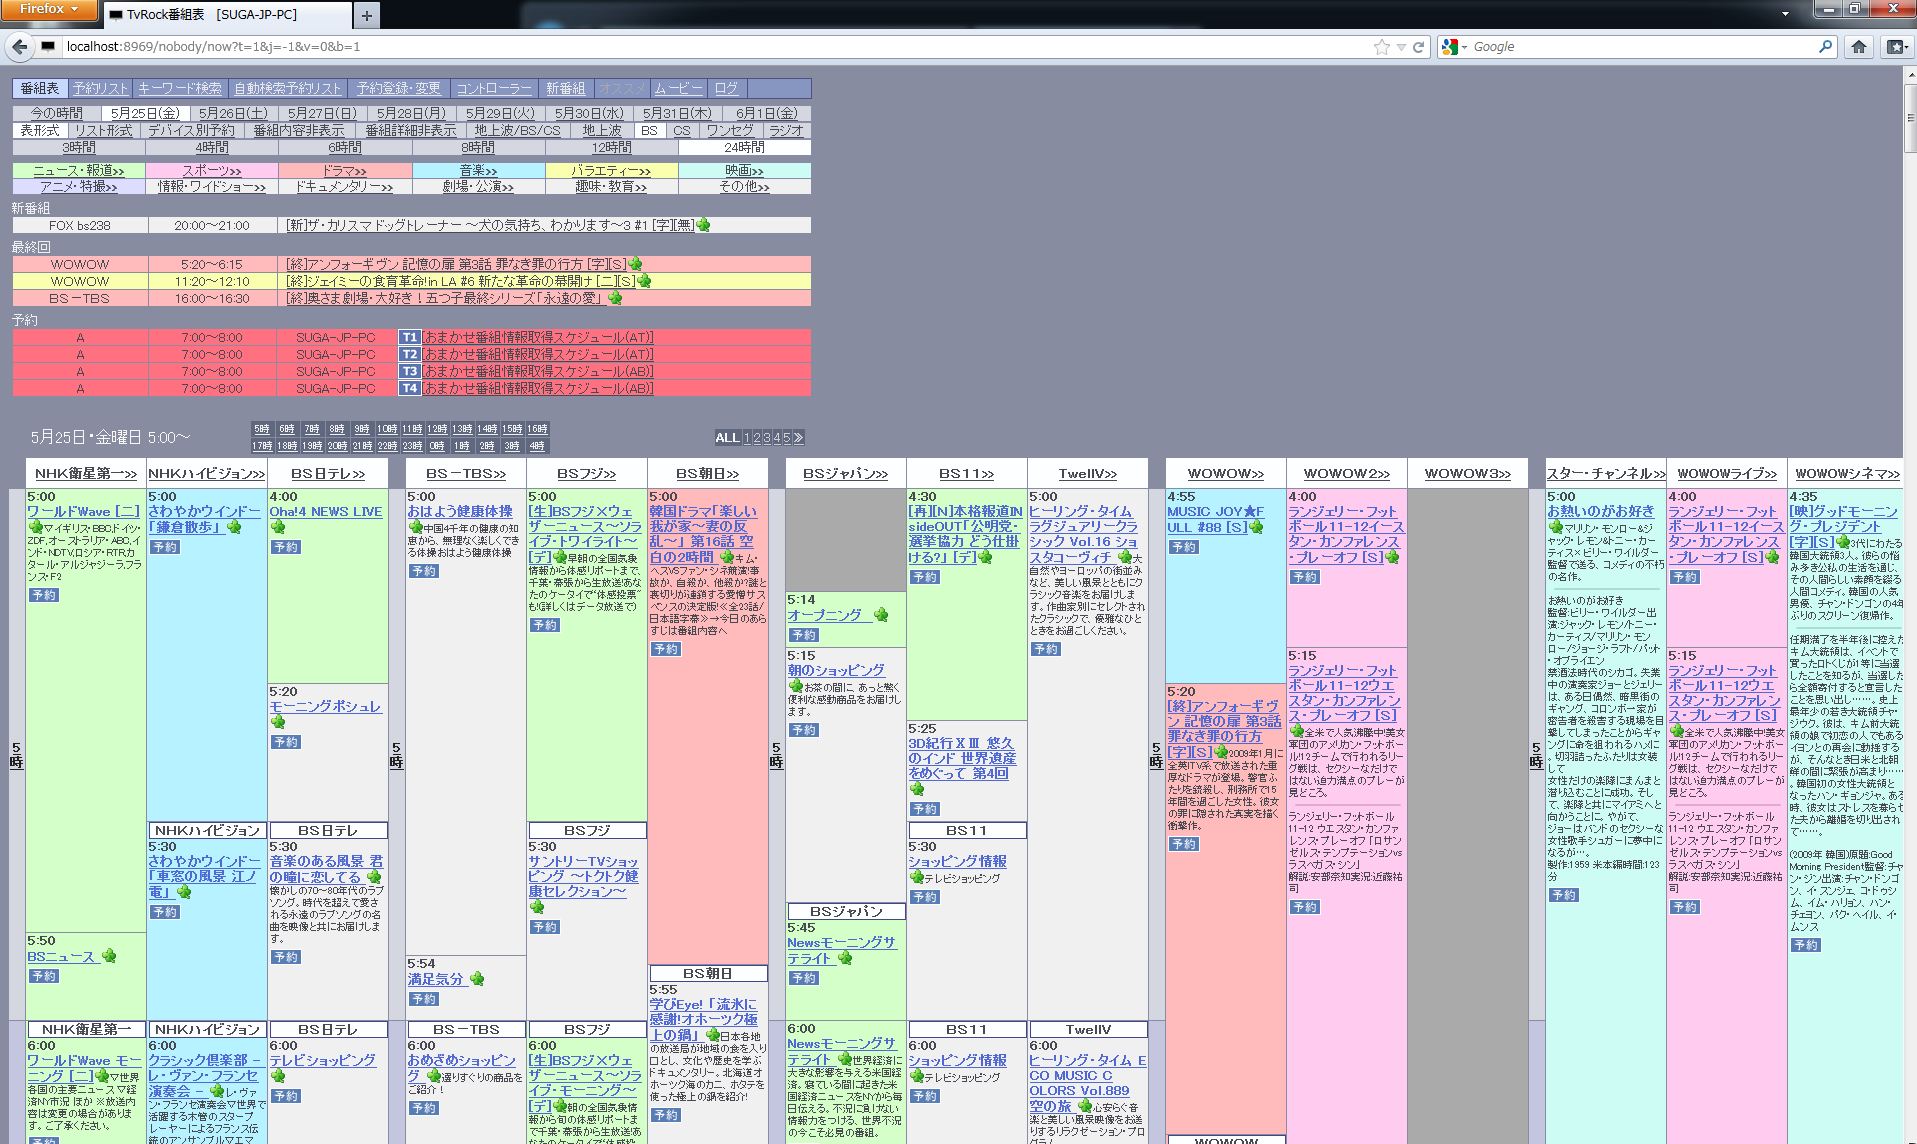Switch to リスト形式 list view
This screenshot has height=1144, width=1917.
coord(104,130)
